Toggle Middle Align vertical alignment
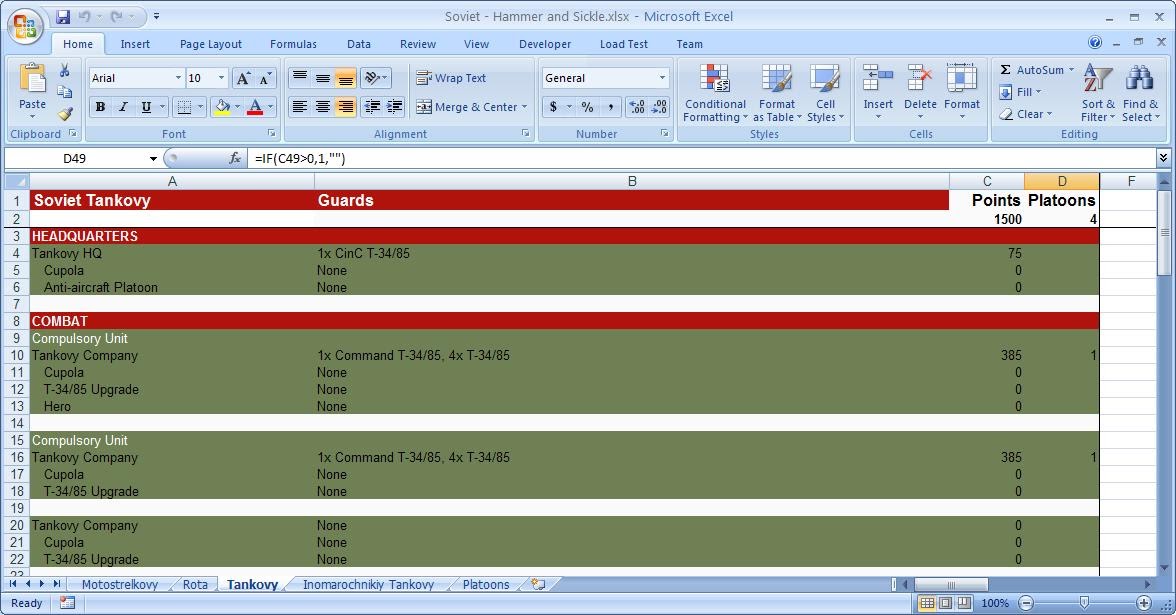The height and width of the screenshot is (615, 1176). coord(322,78)
